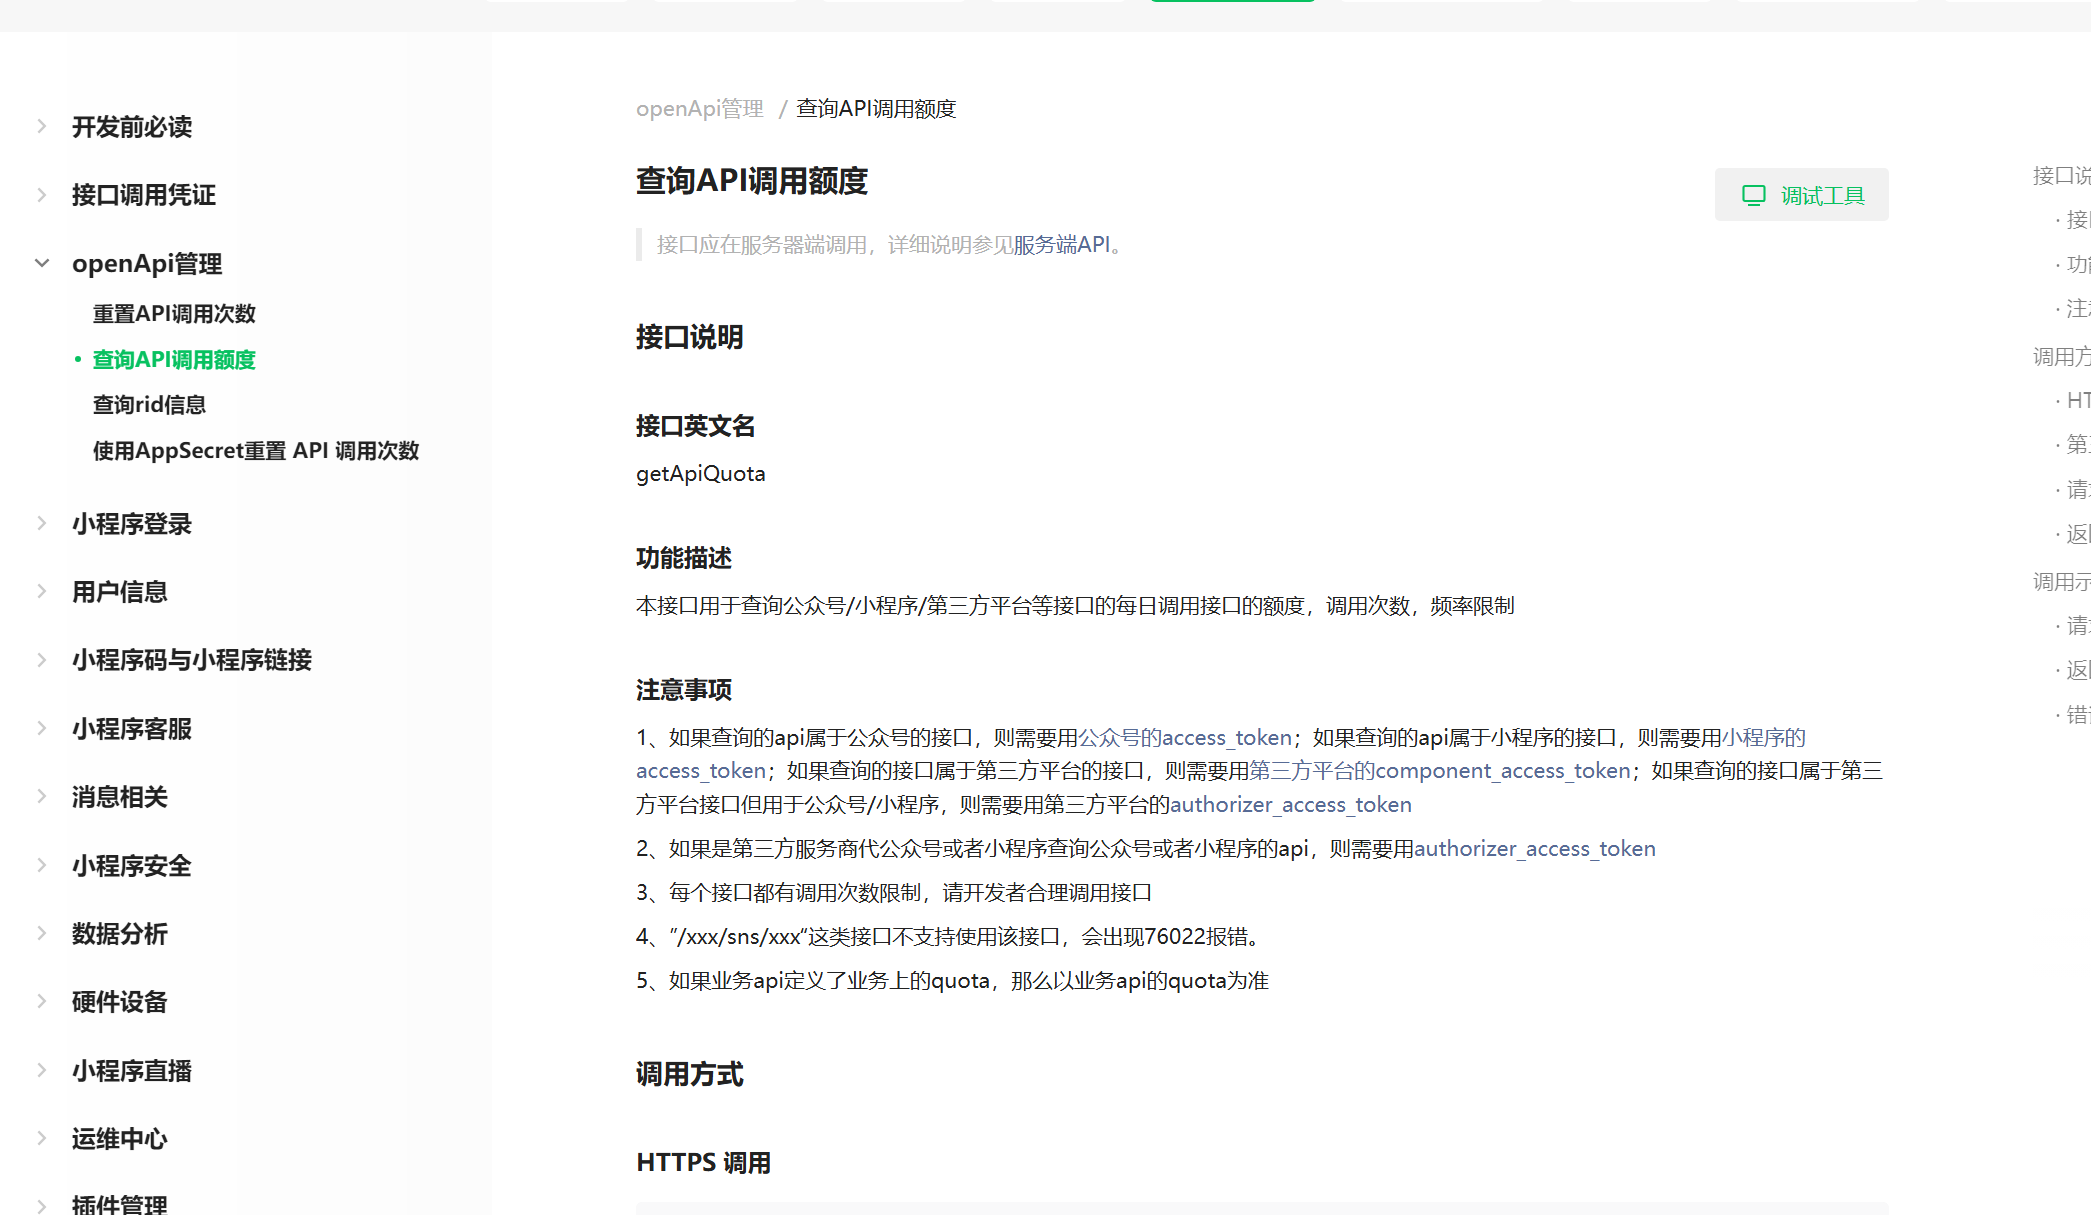The image size is (2091, 1215).
Task: Open 使用AppSecret重置 API 调用次数 page
Action: pos(255,451)
